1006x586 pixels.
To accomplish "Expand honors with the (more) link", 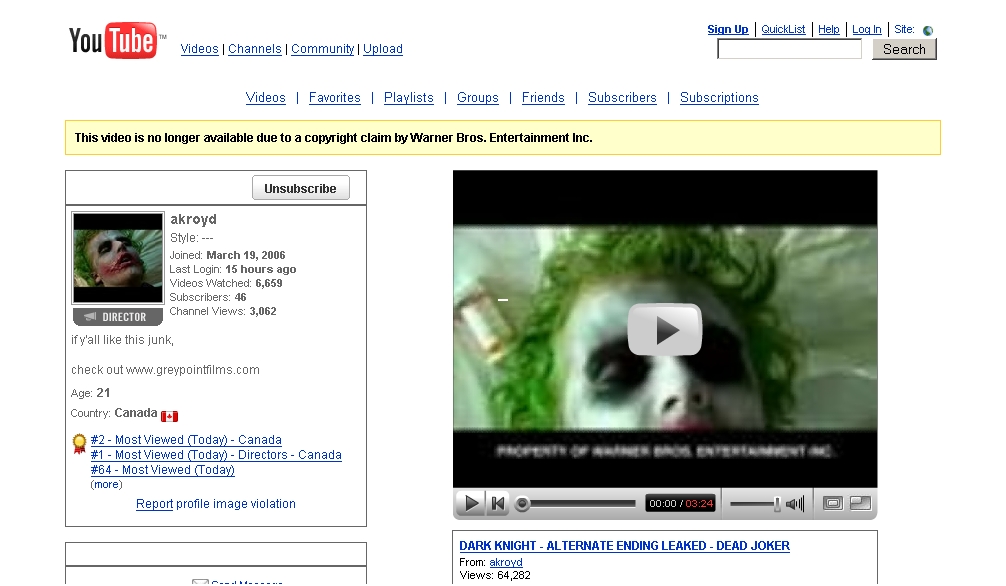I will 107,485.
